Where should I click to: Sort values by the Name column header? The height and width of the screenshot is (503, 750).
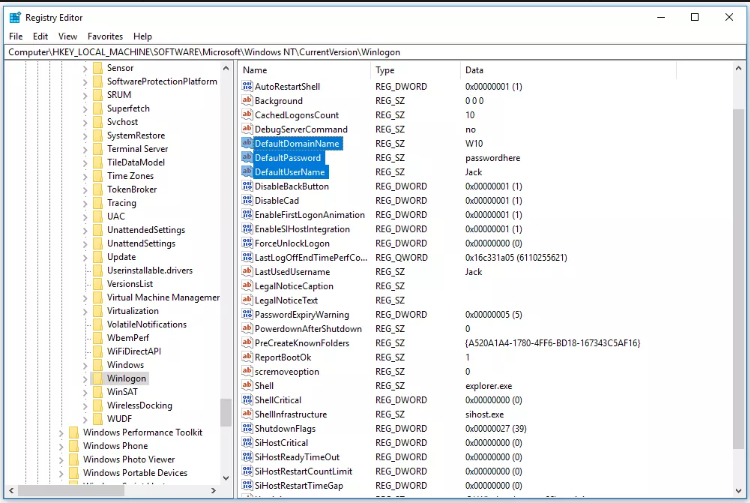pos(304,70)
